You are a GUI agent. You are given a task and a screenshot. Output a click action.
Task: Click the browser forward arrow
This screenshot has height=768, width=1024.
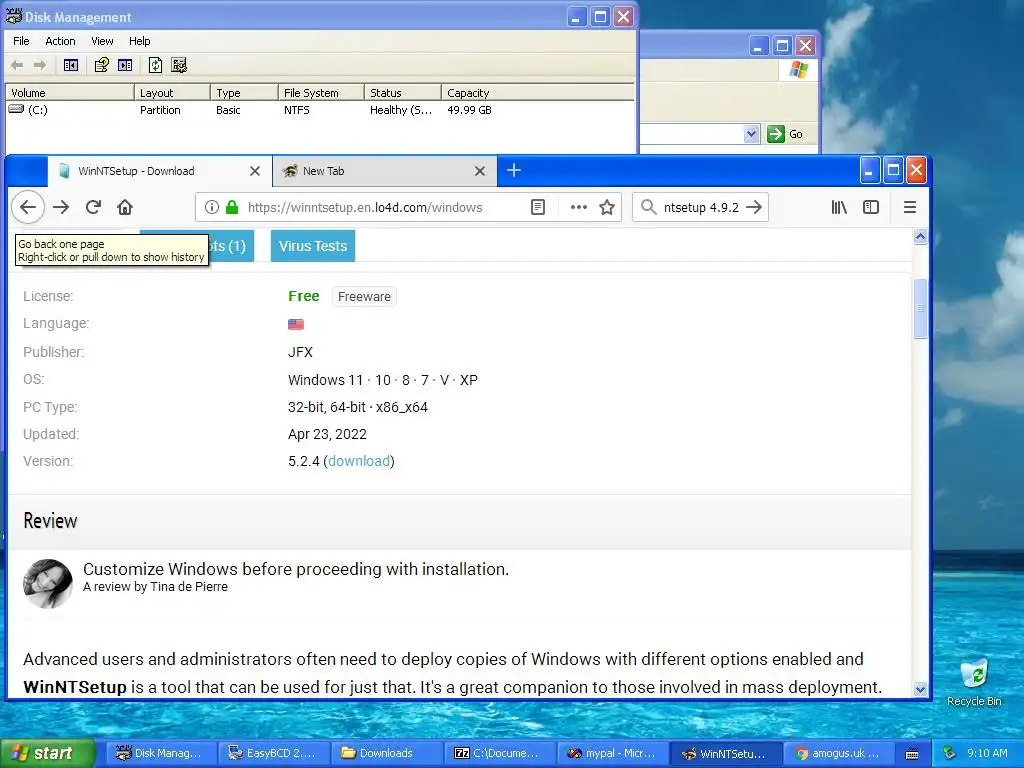tap(61, 208)
